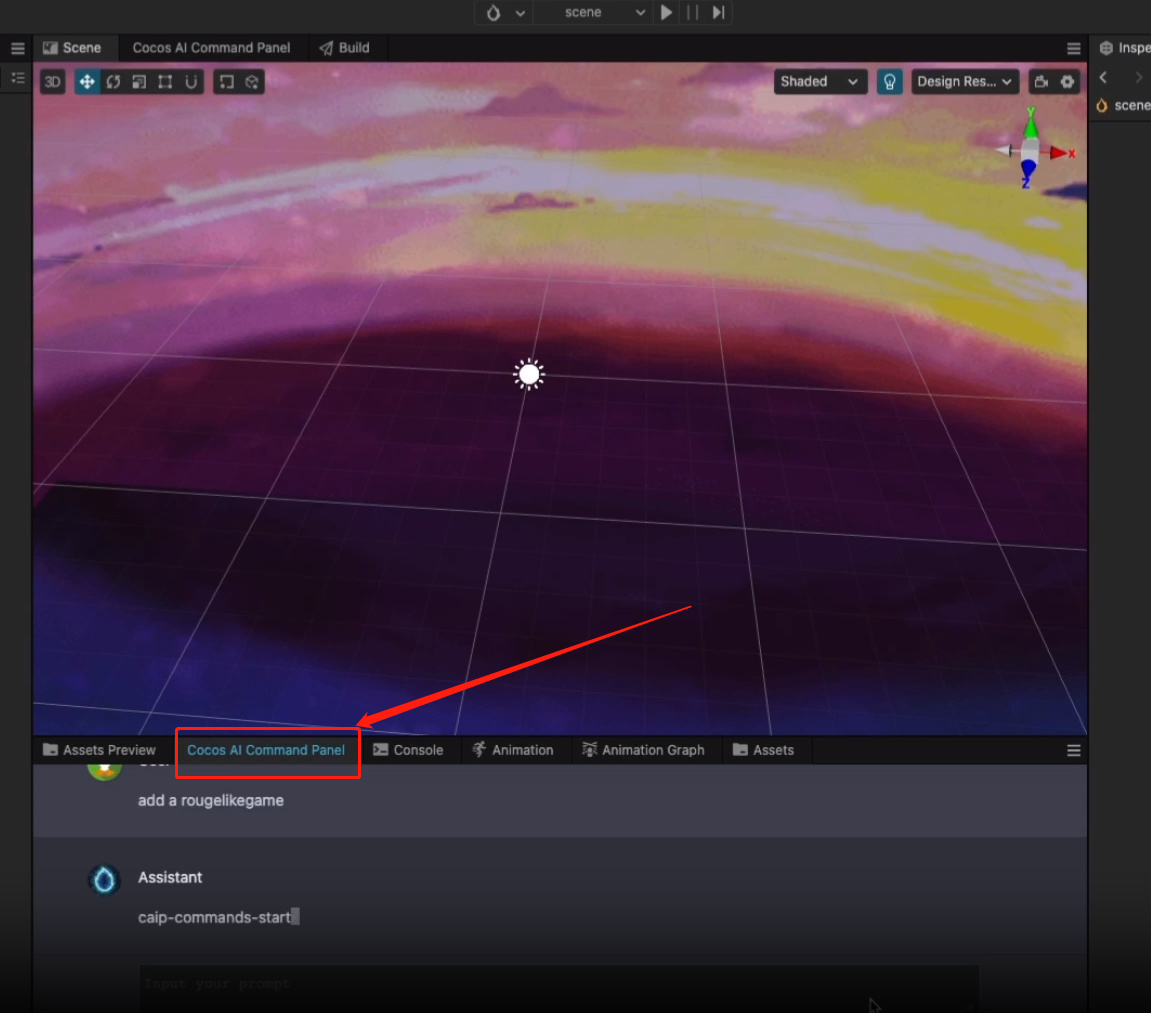Click the user message 'add a rougelikegame'
The image size is (1151, 1013).
(x=211, y=800)
